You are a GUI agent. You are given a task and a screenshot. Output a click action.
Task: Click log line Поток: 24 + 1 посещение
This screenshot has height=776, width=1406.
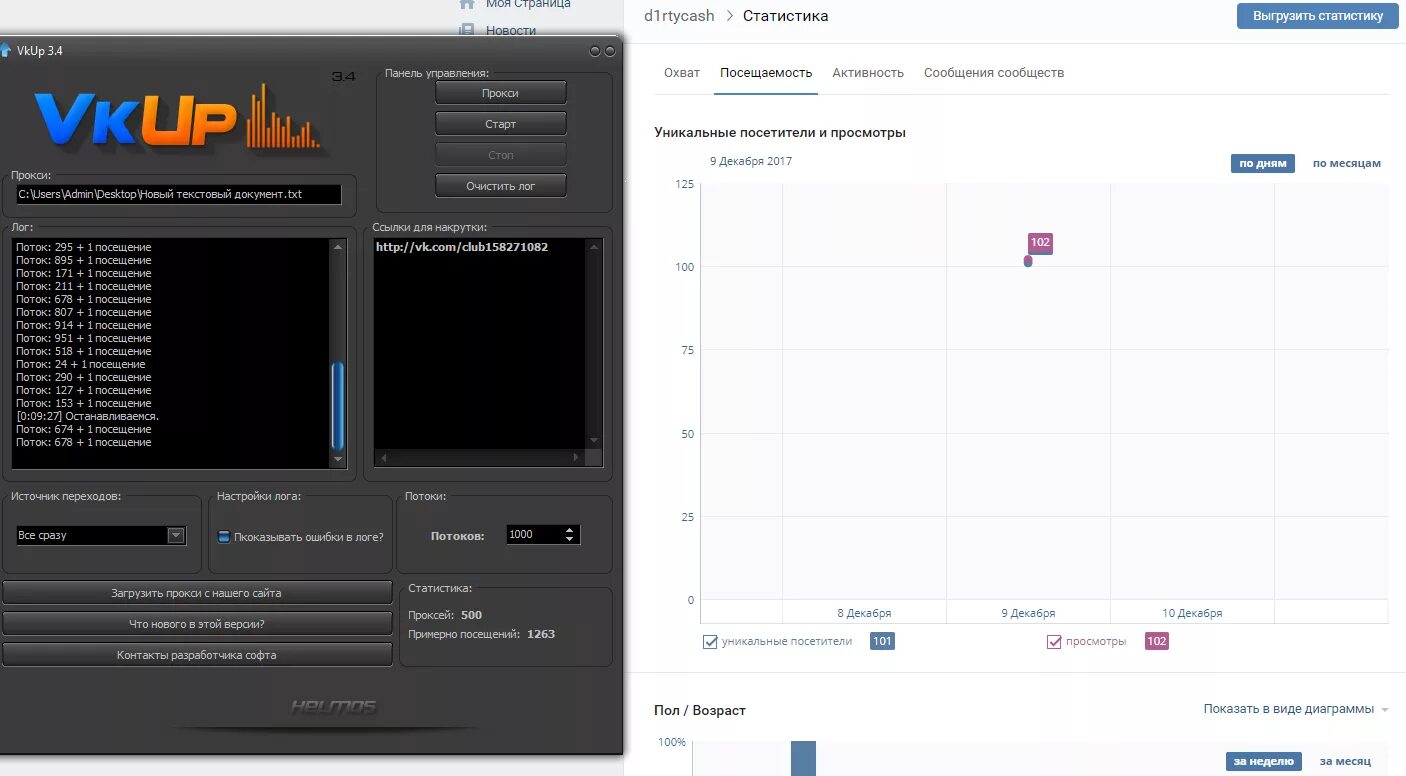pyautogui.click(x=81, y=364)
